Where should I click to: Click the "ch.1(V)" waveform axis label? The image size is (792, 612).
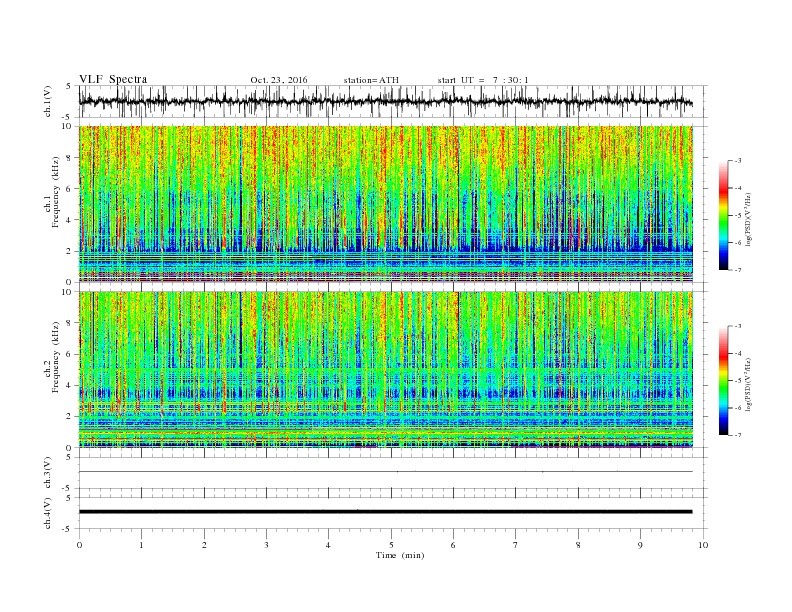(48, 101)
